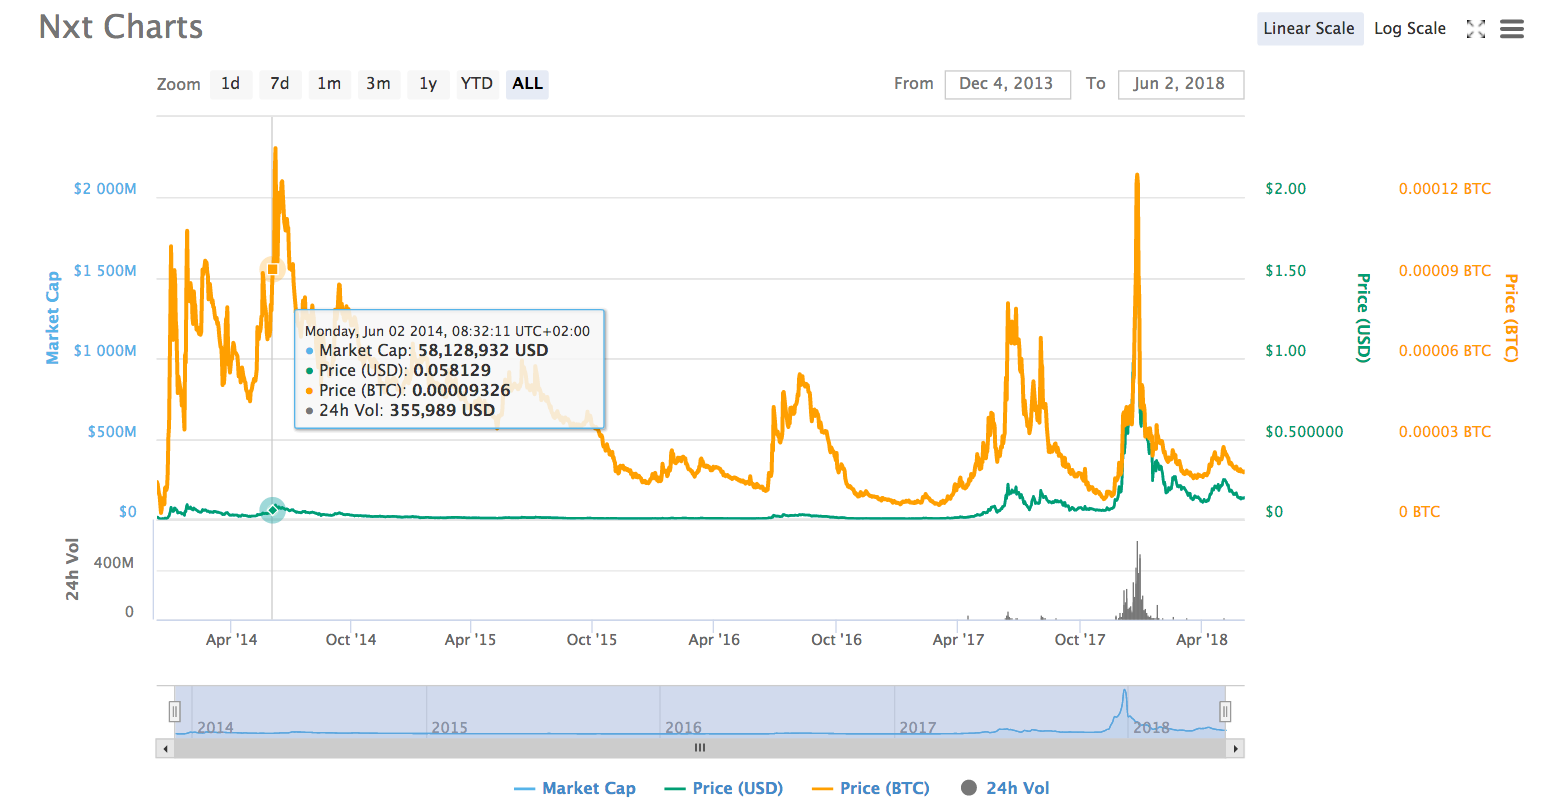1552x804 pixels.
Task: Click the tooltip 24h Vol value
Action: (x=442, y=410)
